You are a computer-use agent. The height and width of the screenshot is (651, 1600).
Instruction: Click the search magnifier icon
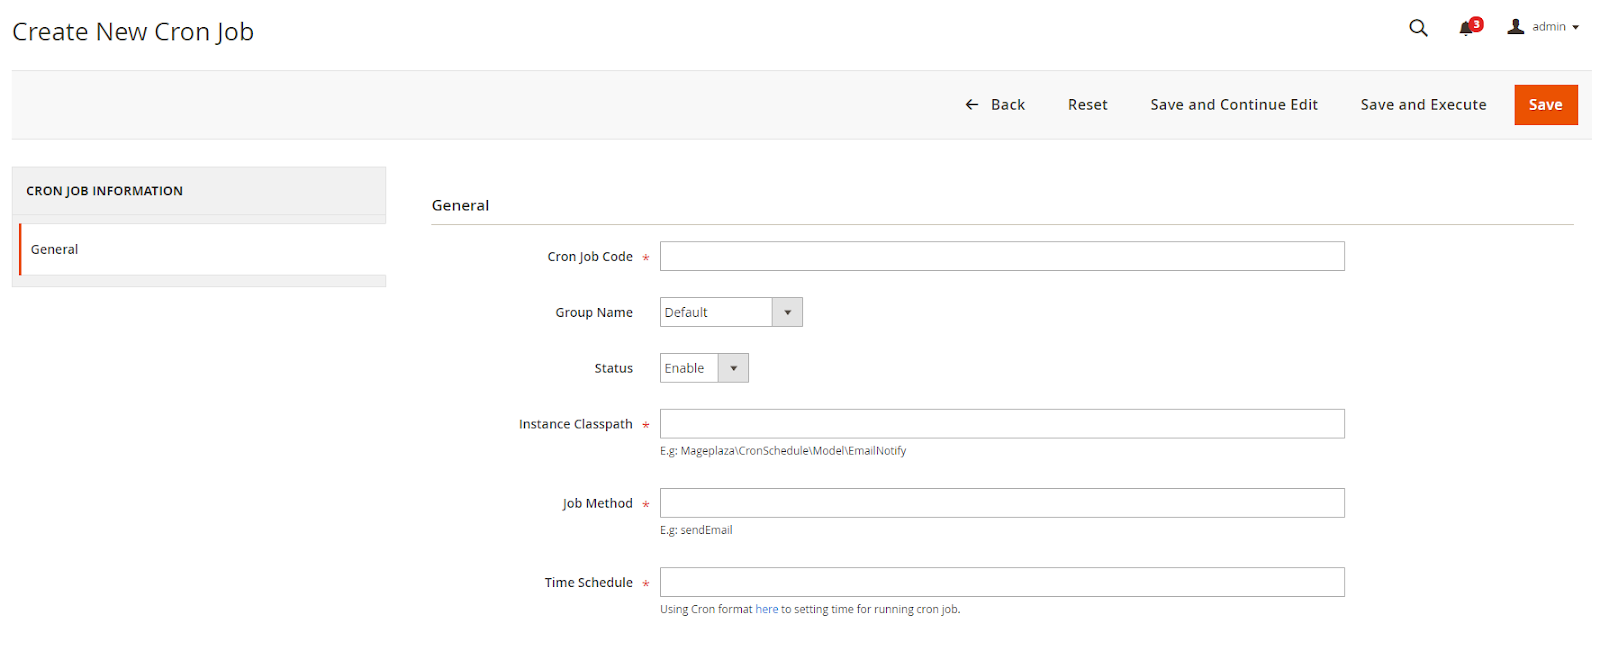coord(1418,28)
